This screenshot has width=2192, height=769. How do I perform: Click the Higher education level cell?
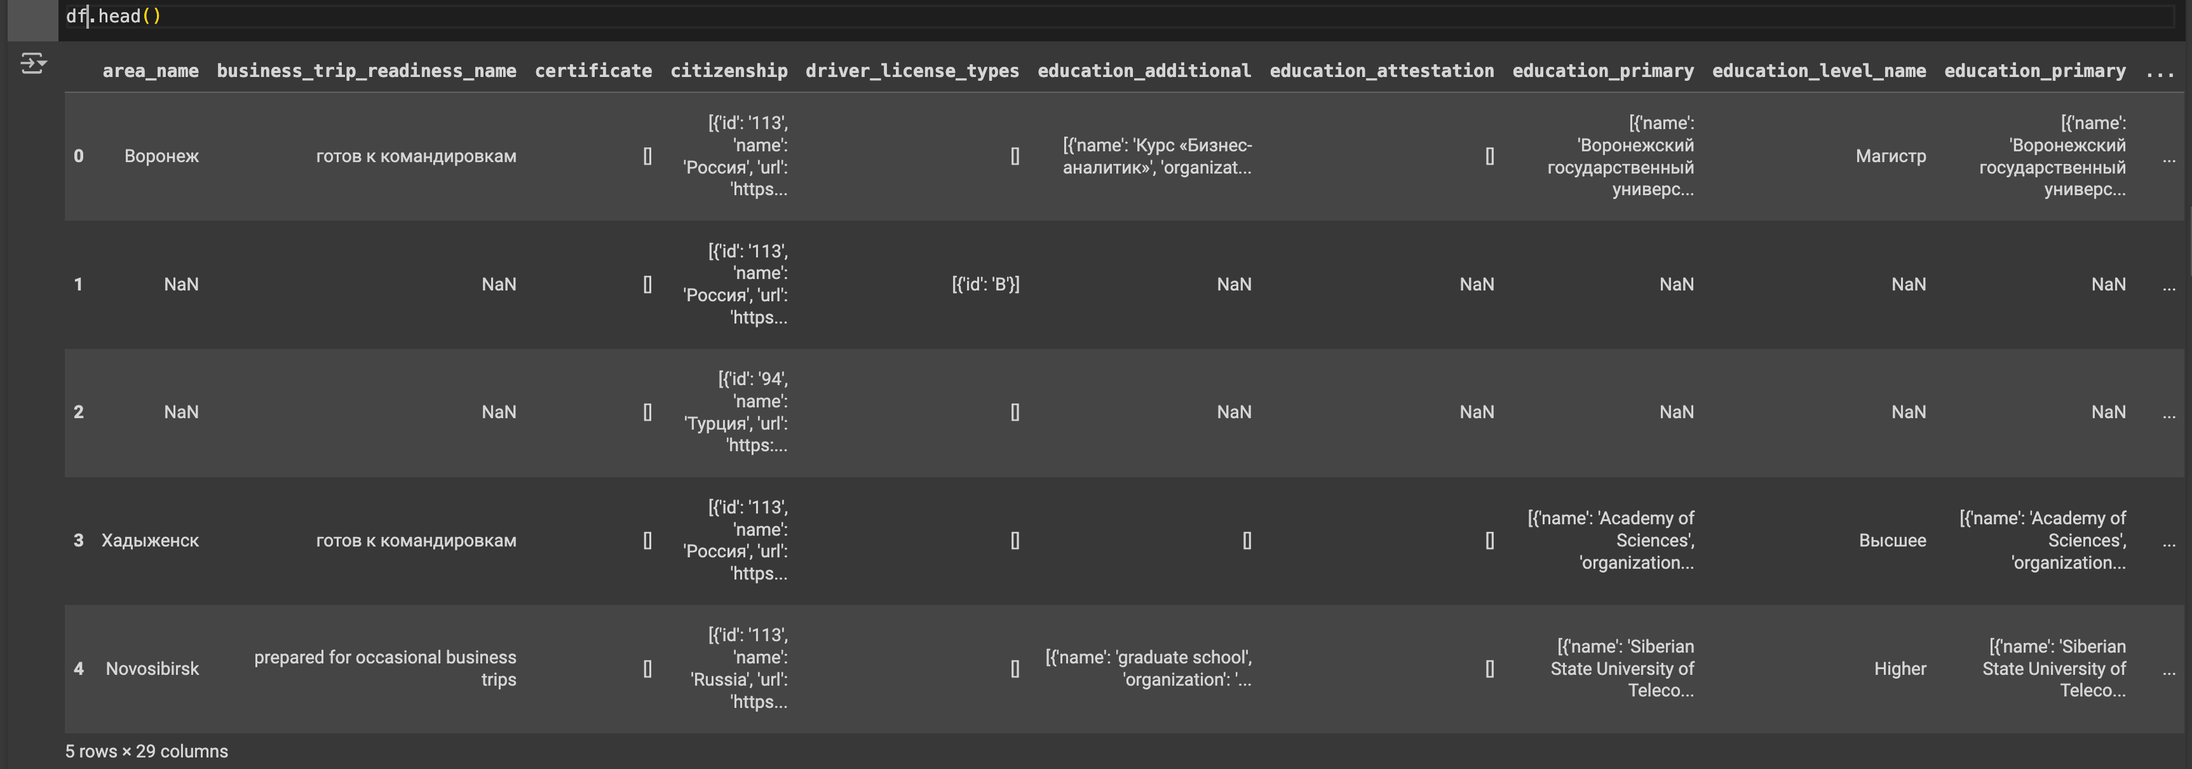pos(1900,669)
